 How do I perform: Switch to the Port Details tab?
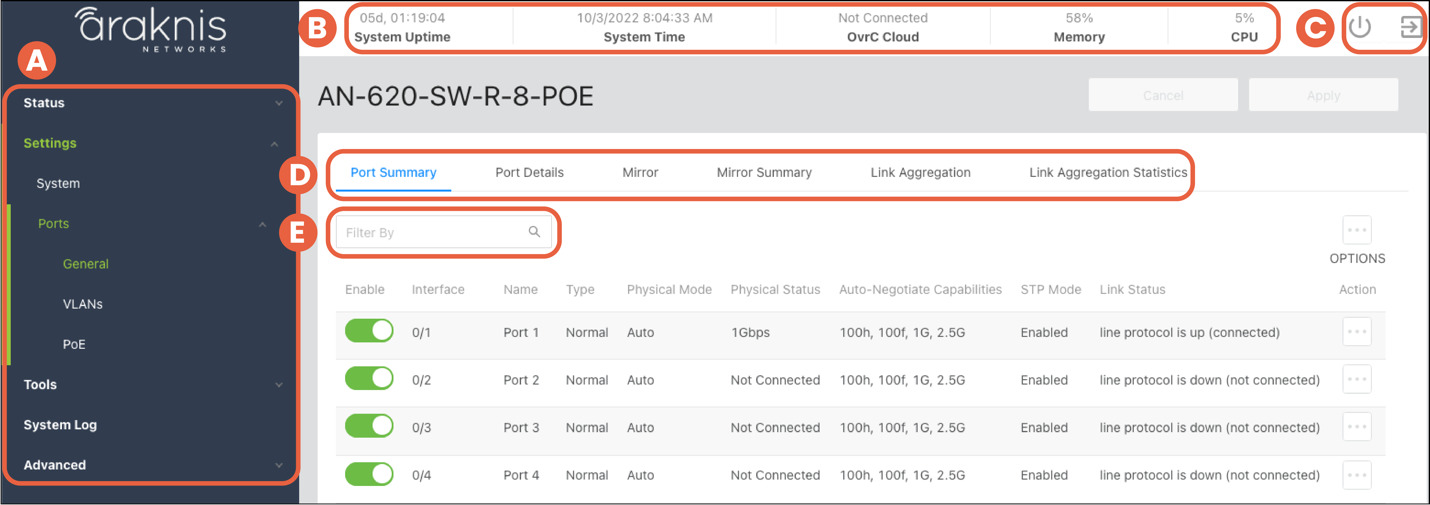[x=529, y=172]
